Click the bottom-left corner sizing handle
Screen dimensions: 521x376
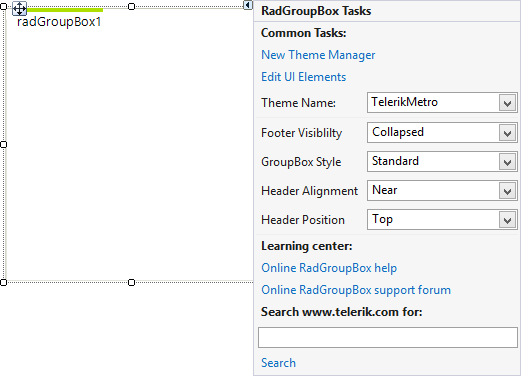[3, 283]
